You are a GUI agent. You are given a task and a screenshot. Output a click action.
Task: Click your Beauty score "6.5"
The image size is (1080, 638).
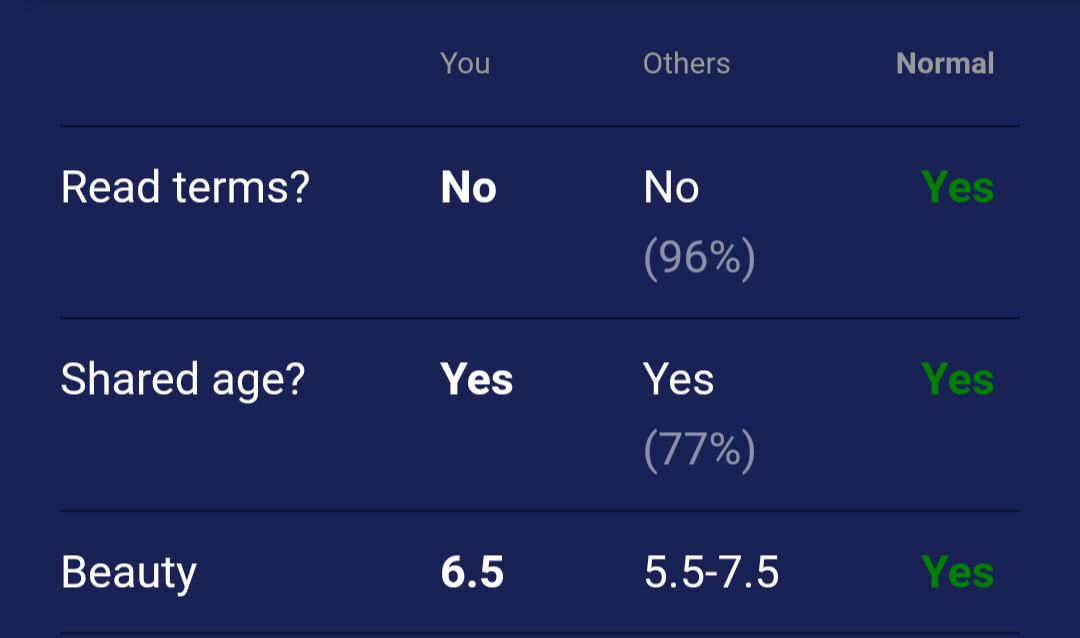pyautogui.click(x=472, y=573)
